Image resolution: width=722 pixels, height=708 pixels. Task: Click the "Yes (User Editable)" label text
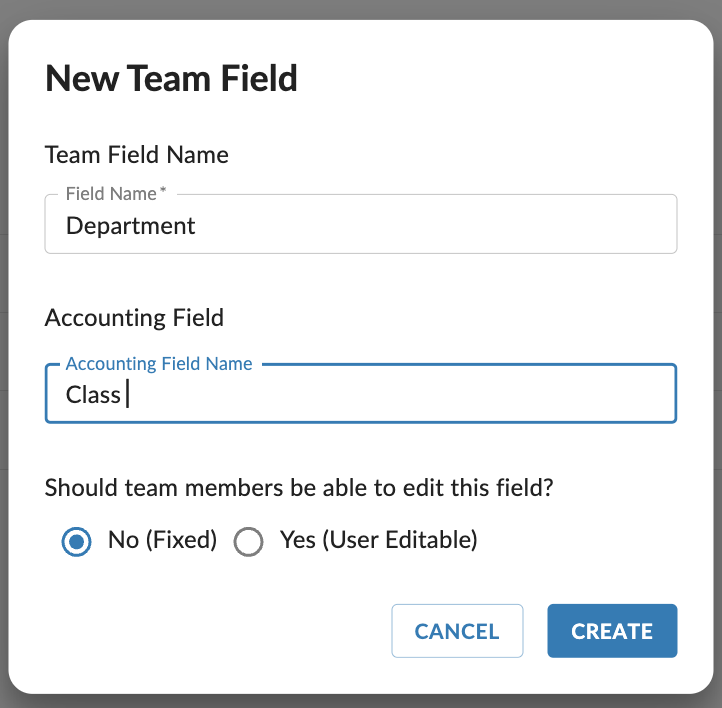pyautogui.click(x=378, y=540)
